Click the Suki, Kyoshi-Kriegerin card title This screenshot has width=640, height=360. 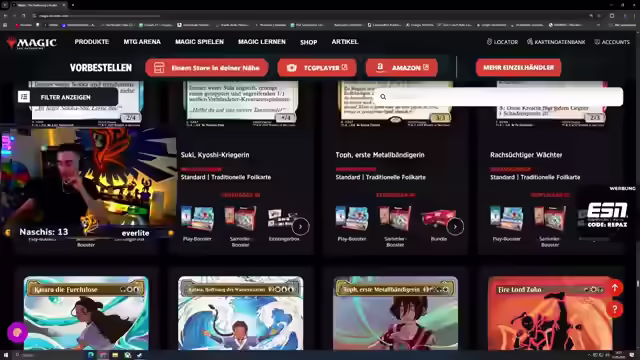tap(215, 155)
